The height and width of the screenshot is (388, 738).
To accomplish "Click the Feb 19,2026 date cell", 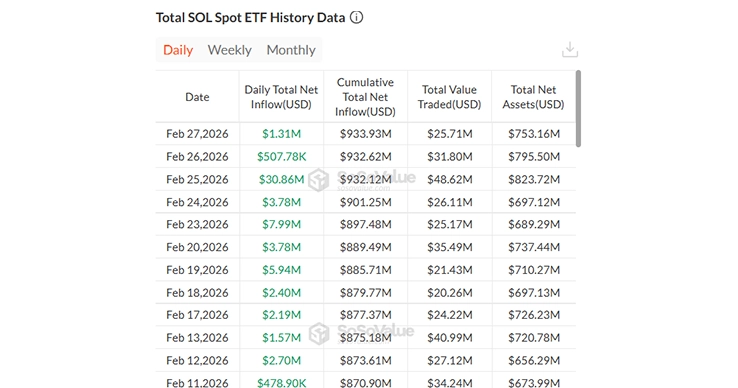I will (x=197, y=270).
